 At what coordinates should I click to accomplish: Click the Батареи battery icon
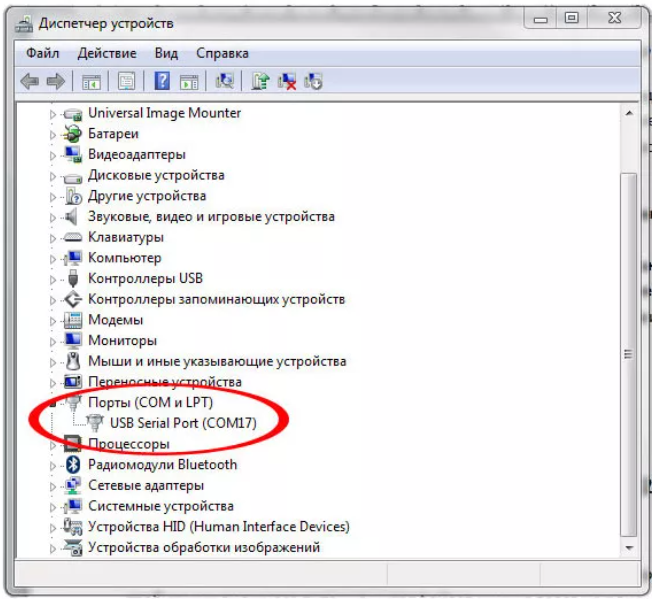pyautogui.click(x=72, y=134)
